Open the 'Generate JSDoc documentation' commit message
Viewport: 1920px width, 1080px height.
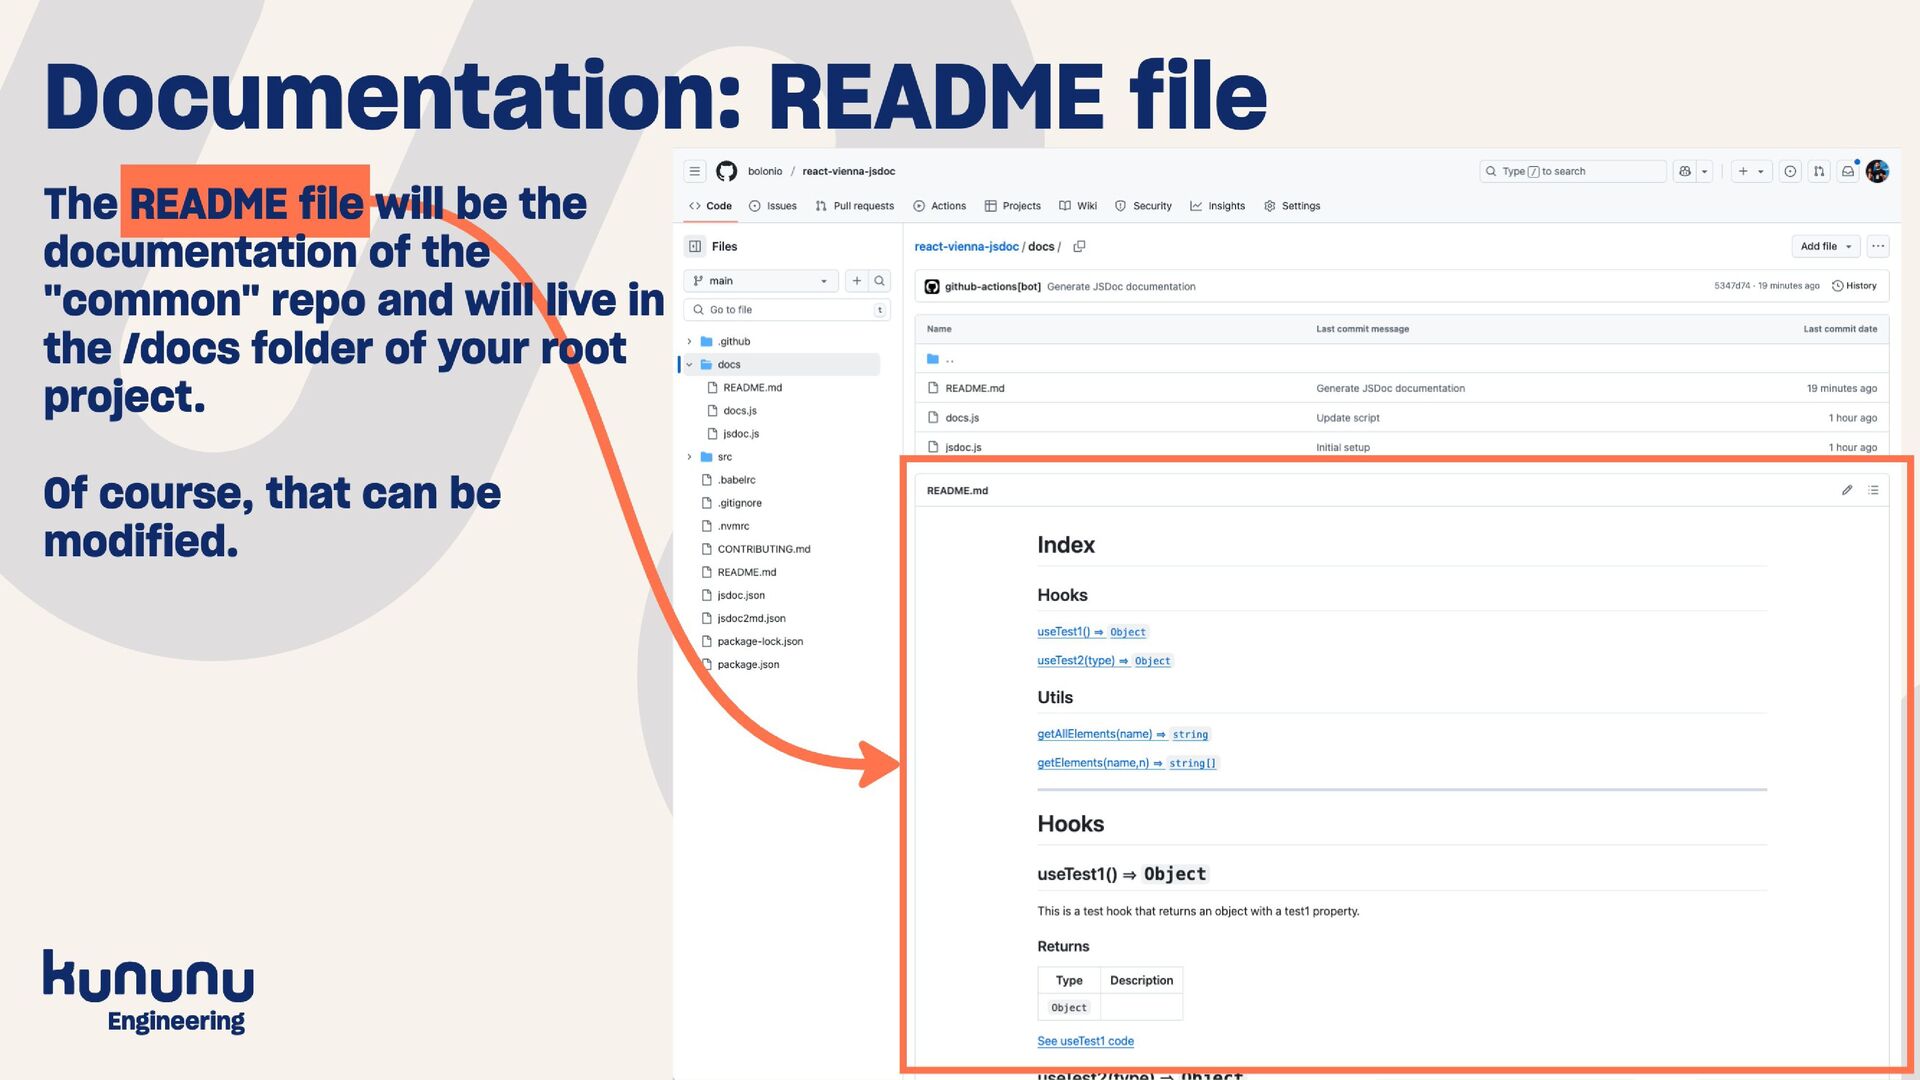pos(1121,286)
